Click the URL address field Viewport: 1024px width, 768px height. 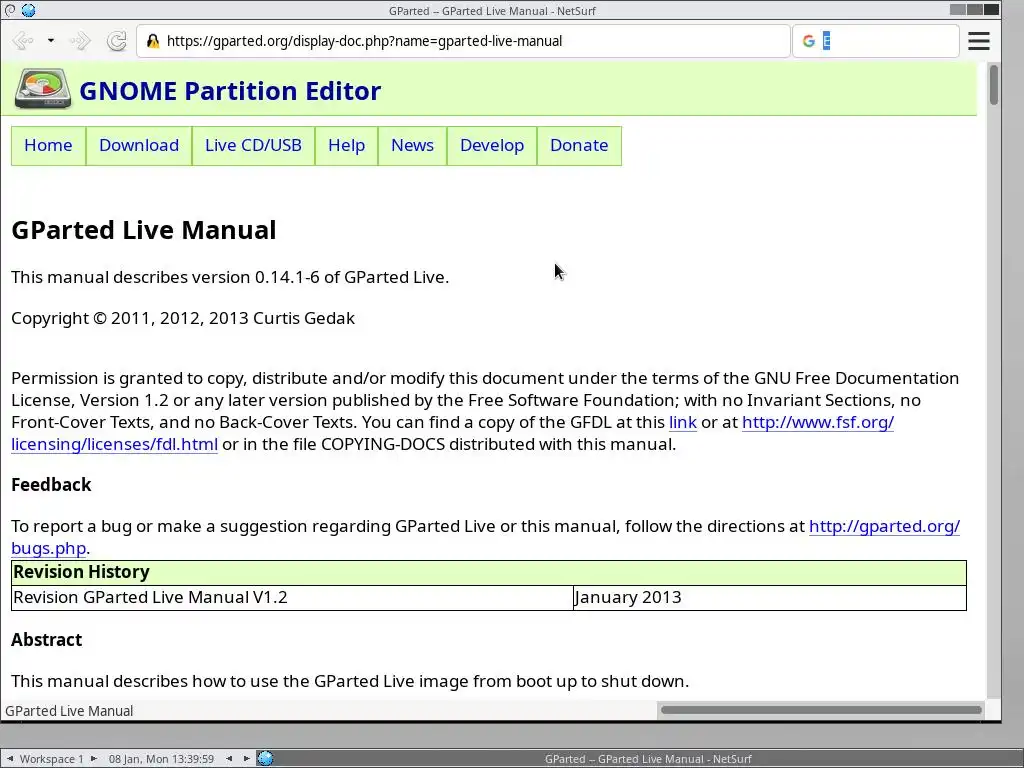463,41
